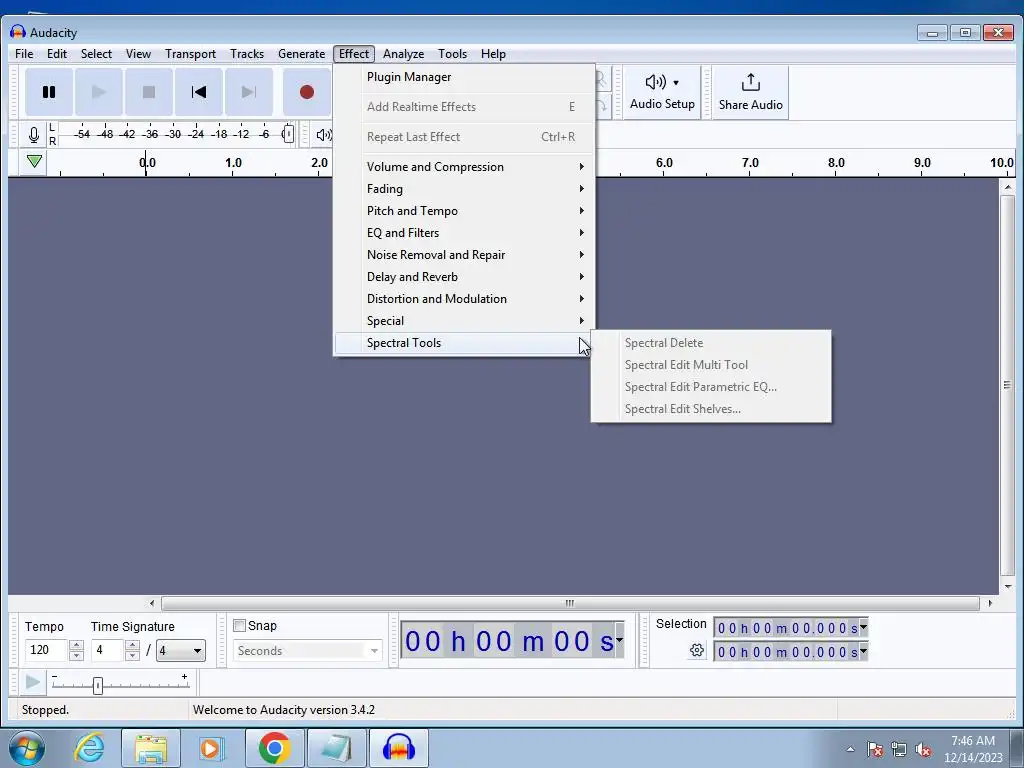The width and height of the screenshot is (1024, 768).
Task: Select Spectral Tools in the Effect menu
Action: pos(464,343)
